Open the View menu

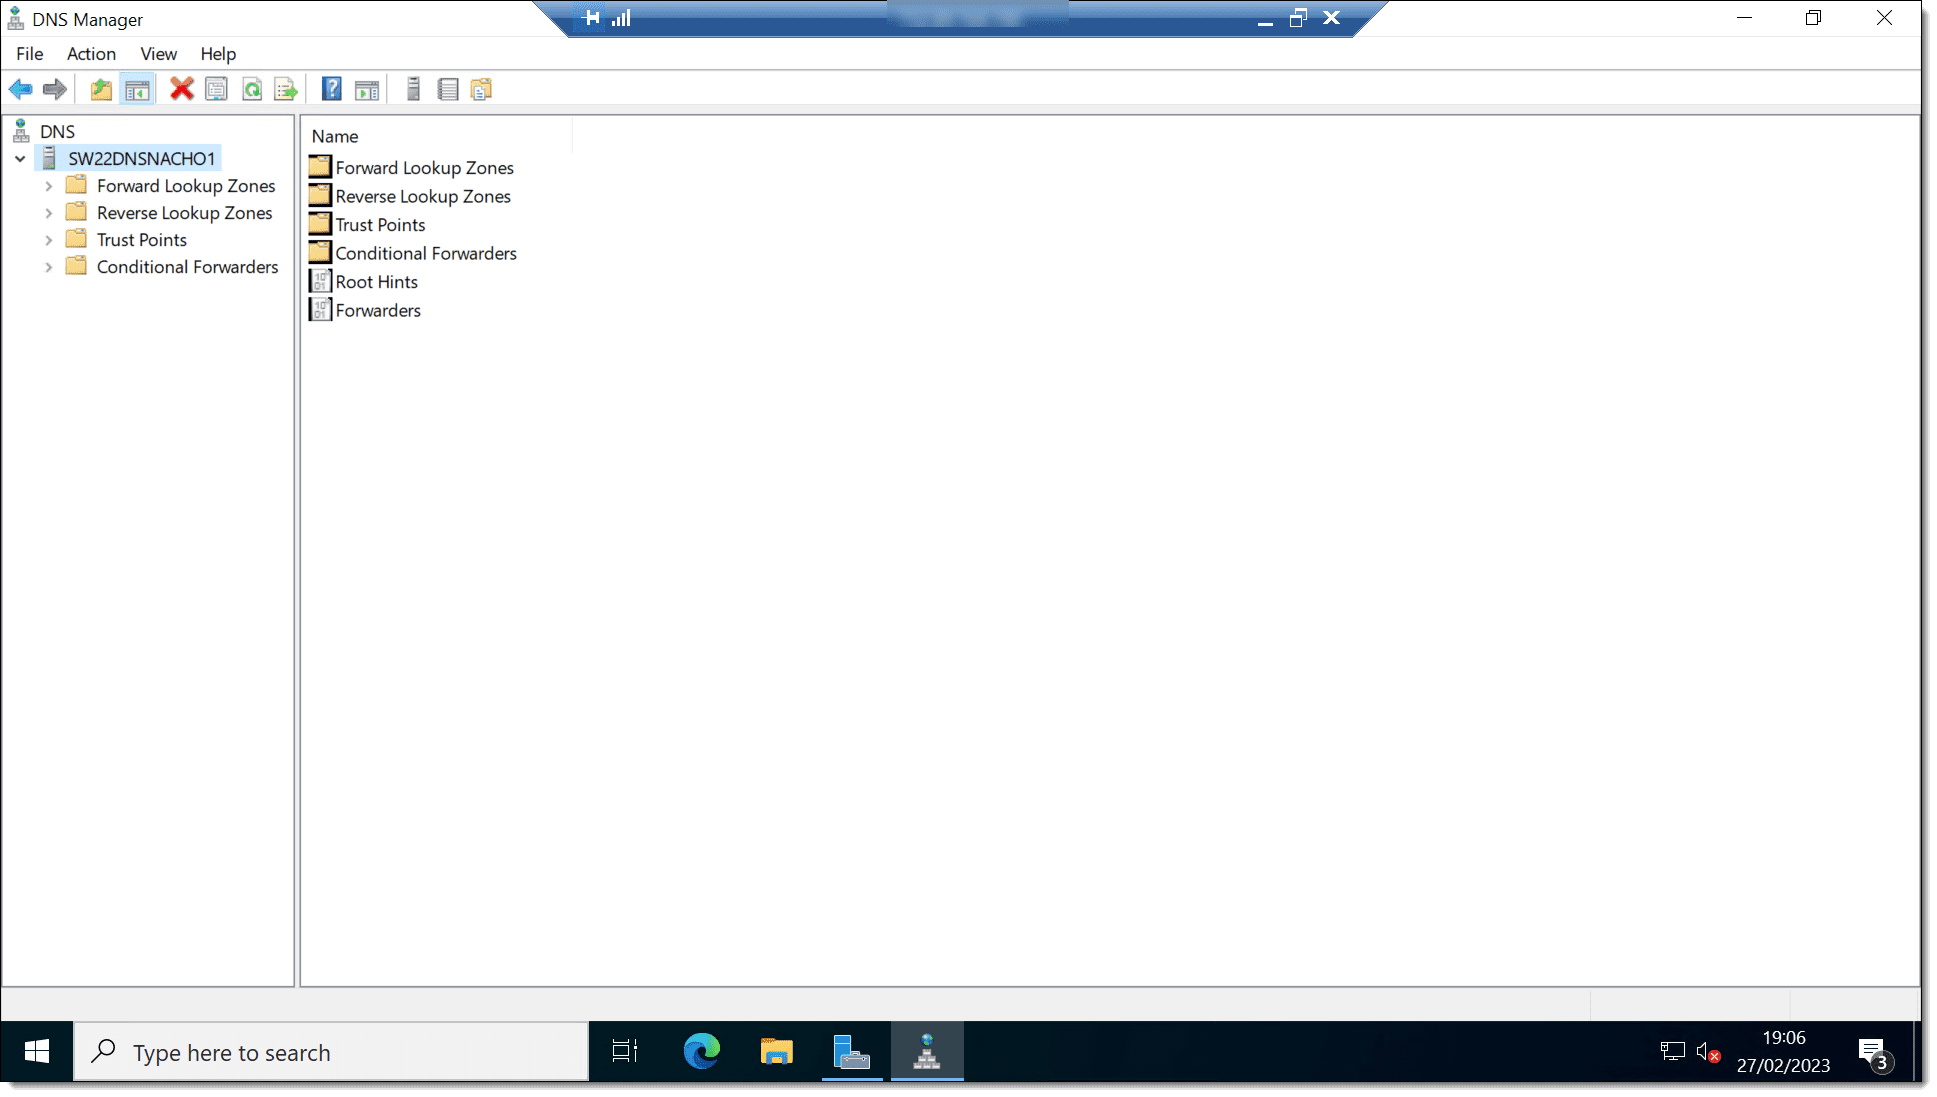pyautogui.click(x=160, y=53)
